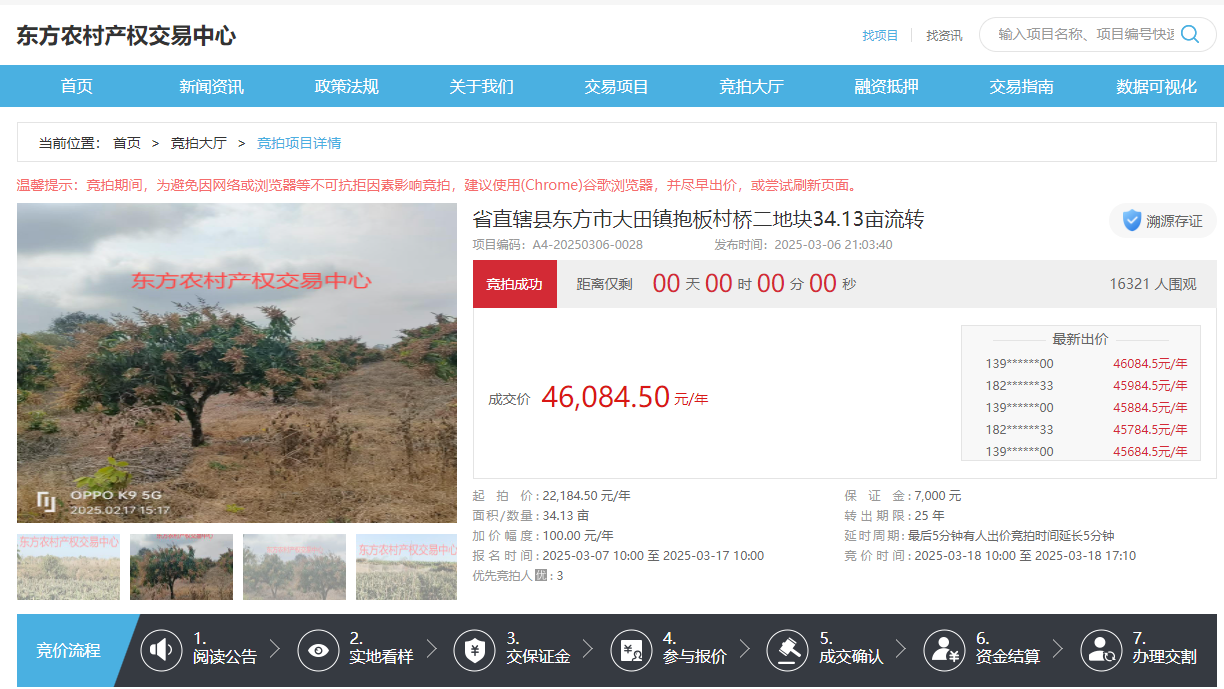Click the 办理交割 step icon
This screenshot has width=1224, height=689.
1100,650
